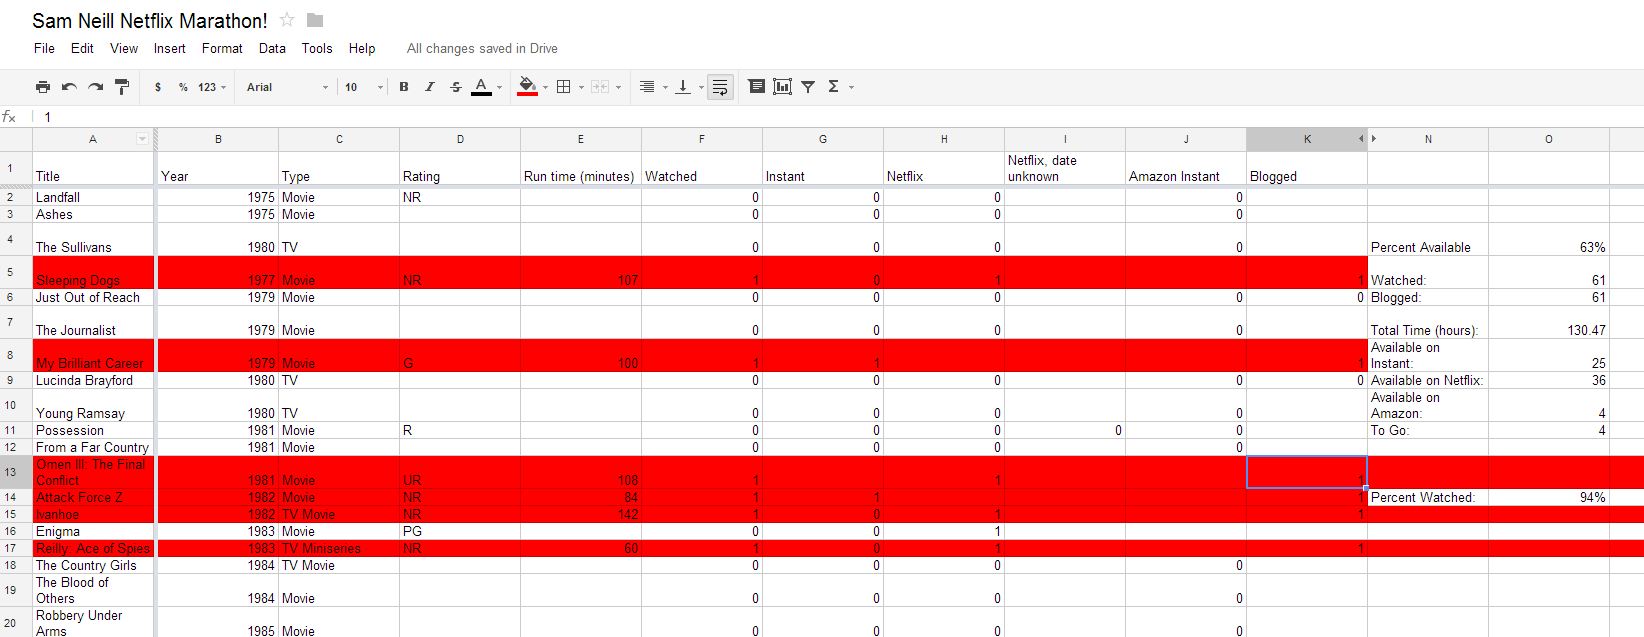Expand the borders dropdown arrow
Screen dimensions: 1644x637
click(582, 88)
